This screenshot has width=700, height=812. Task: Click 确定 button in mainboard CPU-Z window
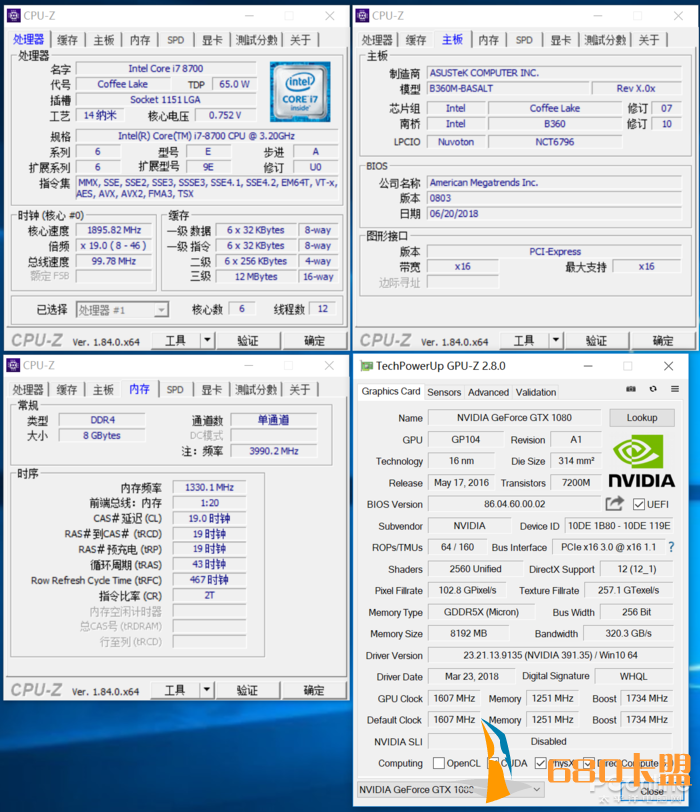663,340
